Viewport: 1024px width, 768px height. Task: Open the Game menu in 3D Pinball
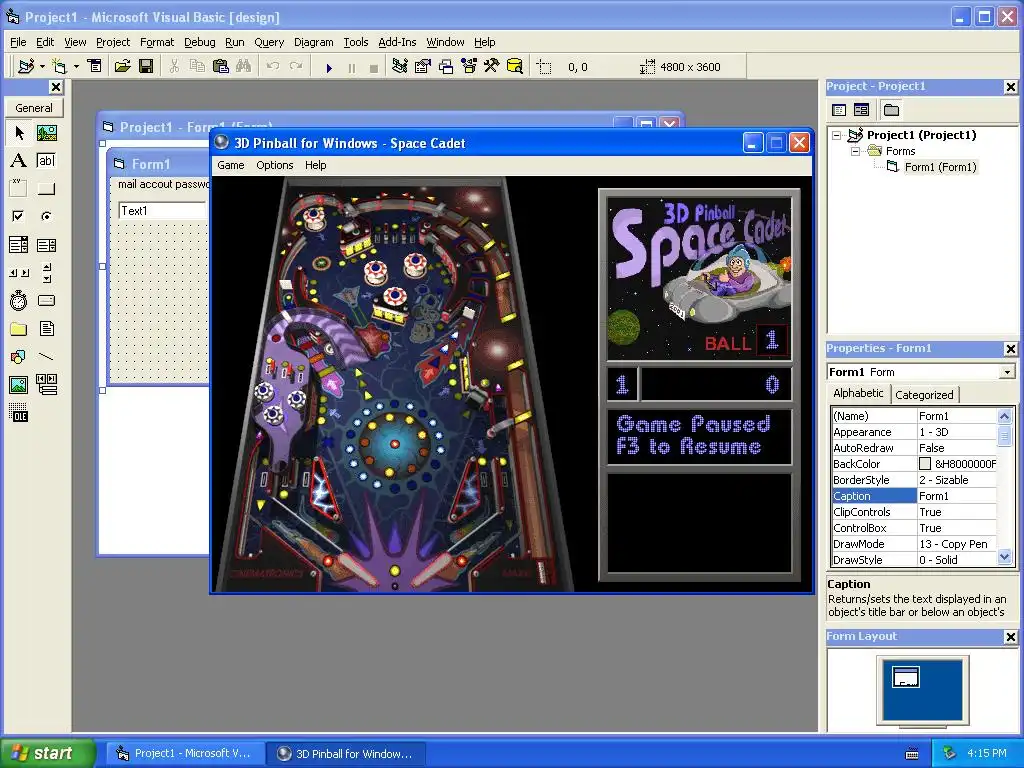click(x=231, y=165)
